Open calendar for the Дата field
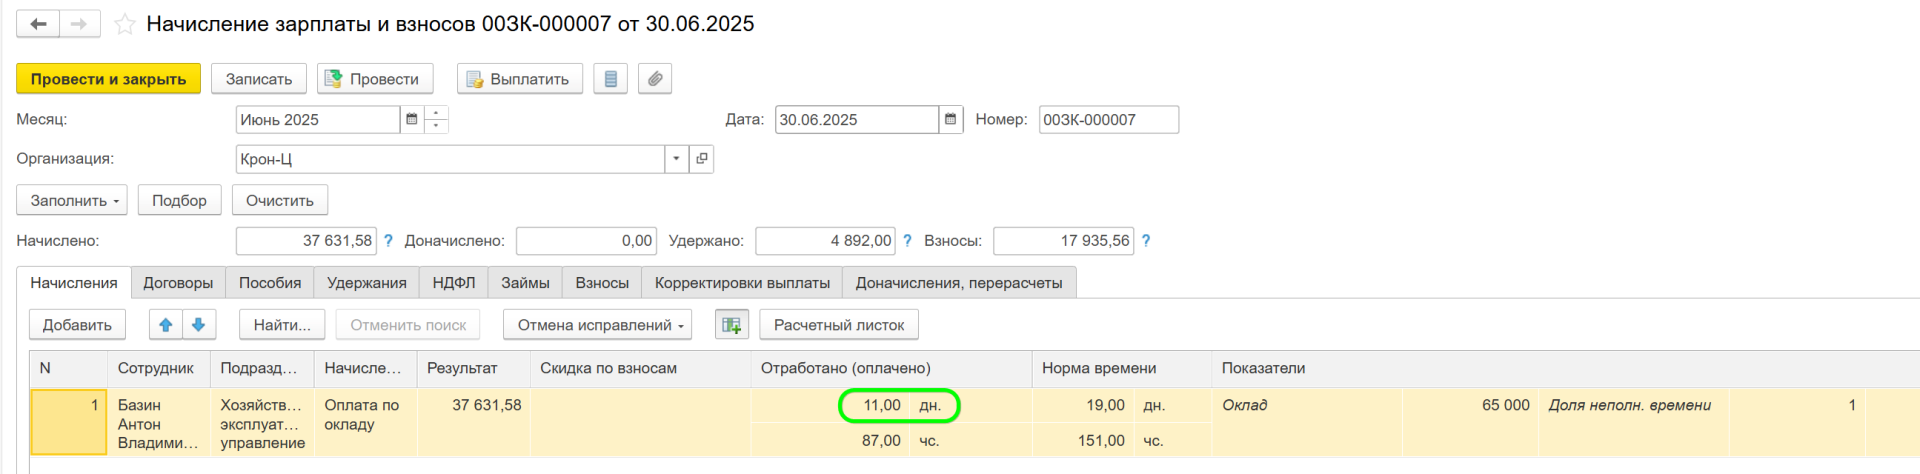Screen dimensions: 1920x474 coord(951,119)
